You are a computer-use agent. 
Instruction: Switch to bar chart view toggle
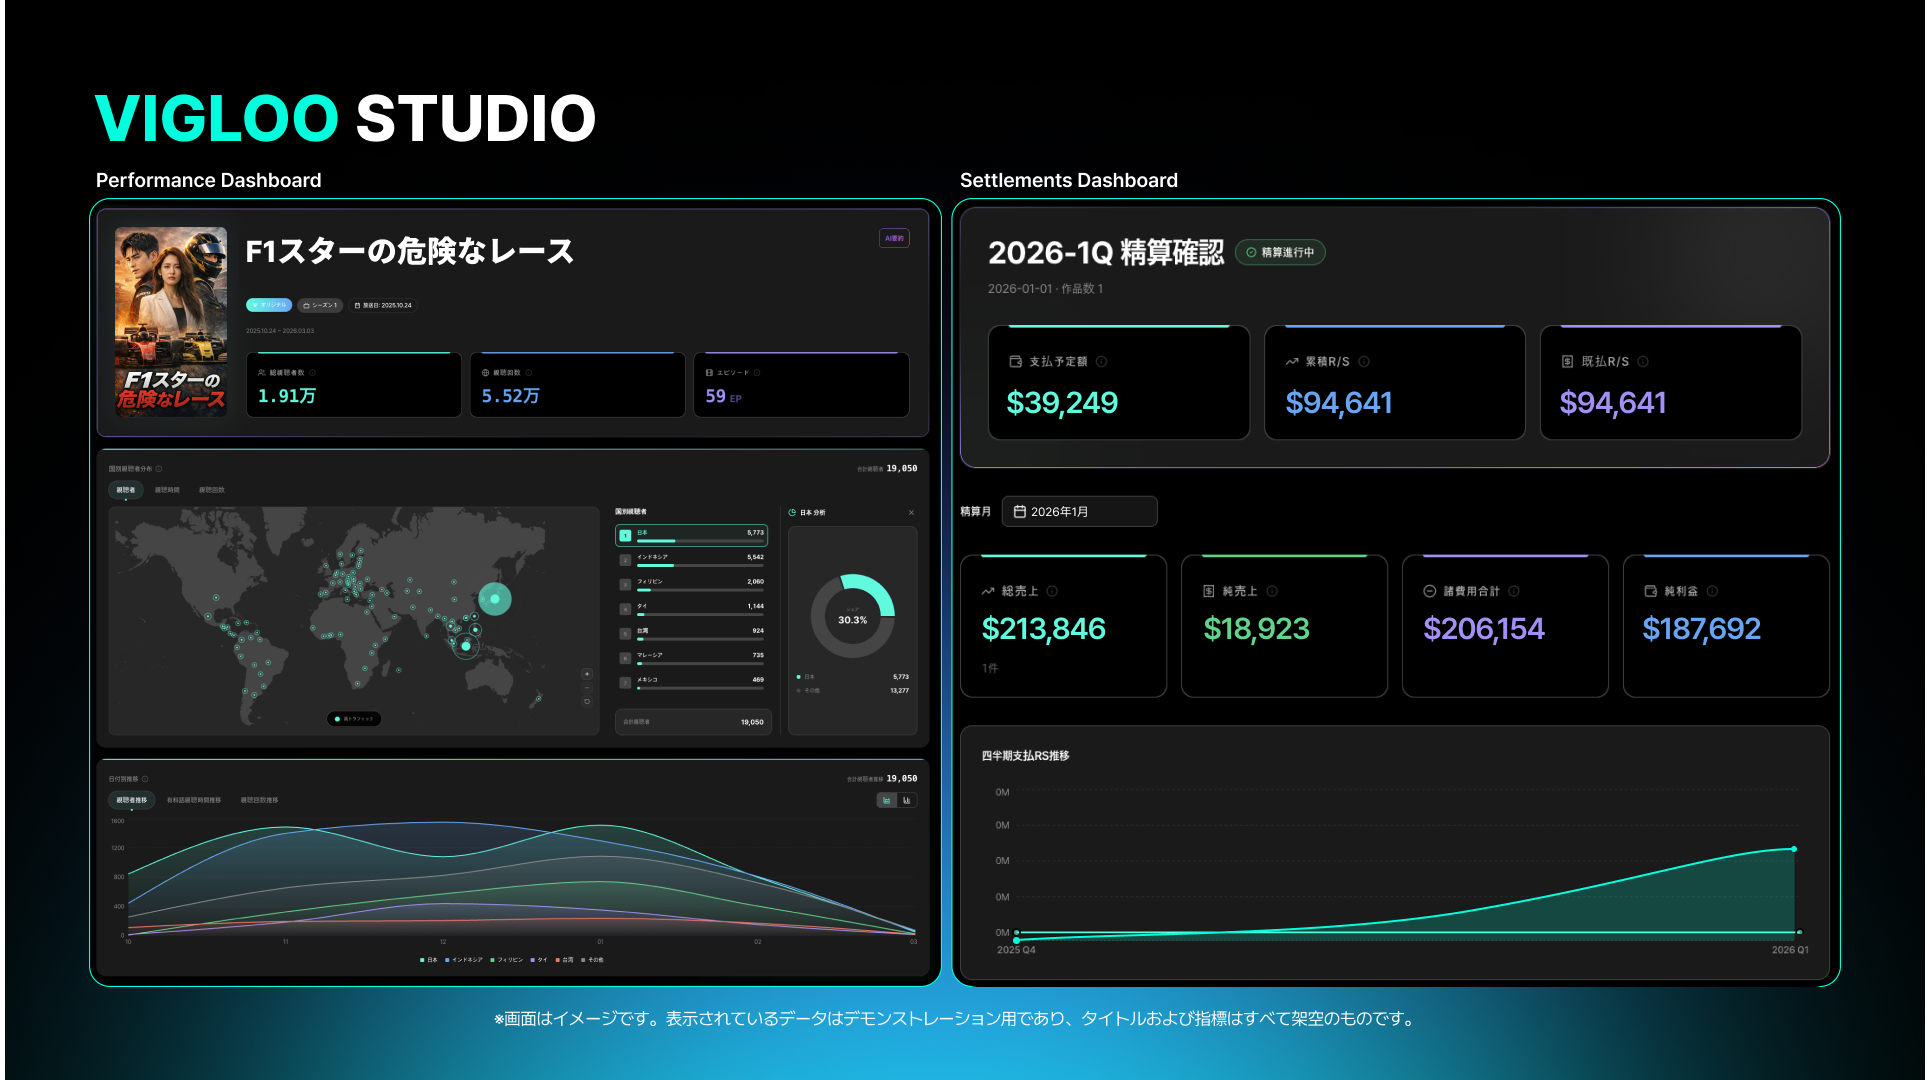[907, 800]
